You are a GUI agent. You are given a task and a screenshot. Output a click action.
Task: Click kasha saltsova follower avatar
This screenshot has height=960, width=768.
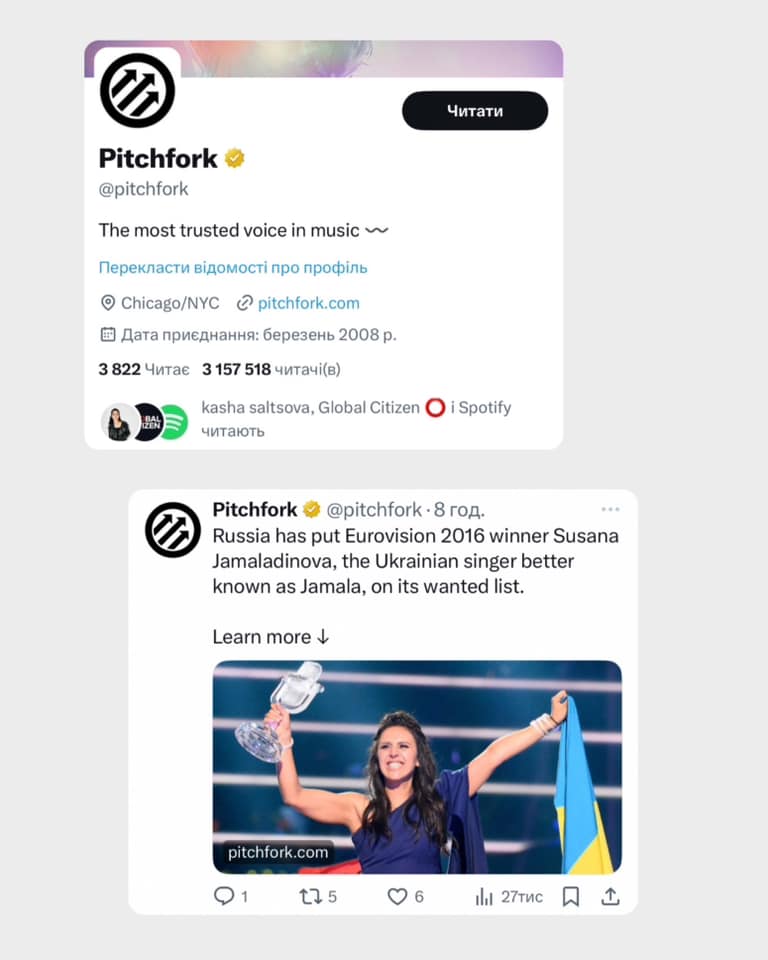[x=119, y=422]
